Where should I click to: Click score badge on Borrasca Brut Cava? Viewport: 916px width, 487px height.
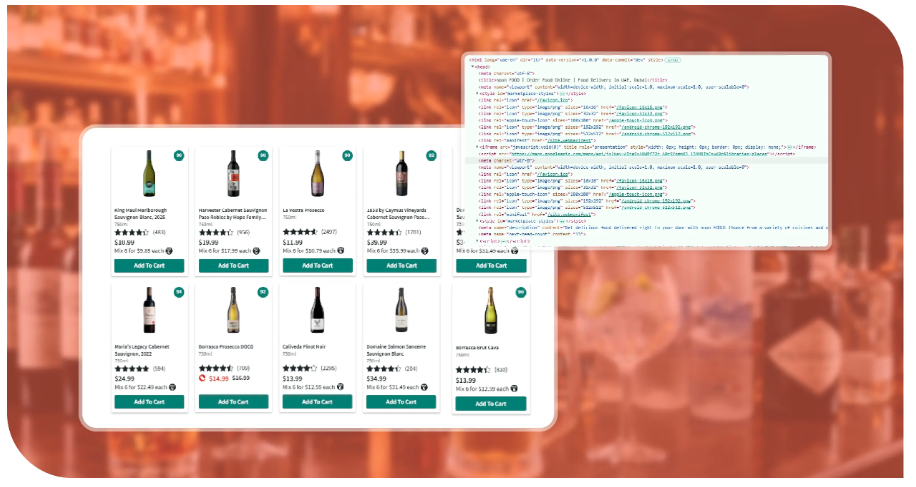pyautogui.click(x=521, y=292)
